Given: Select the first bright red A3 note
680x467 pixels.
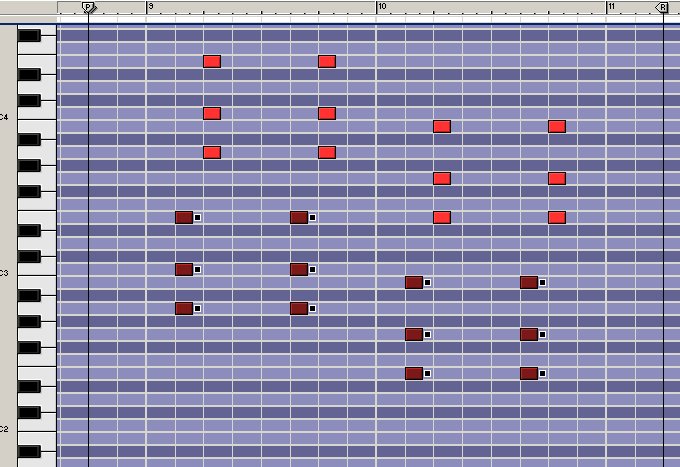Looking at the screenshot, I should click(x=211, y=152).
